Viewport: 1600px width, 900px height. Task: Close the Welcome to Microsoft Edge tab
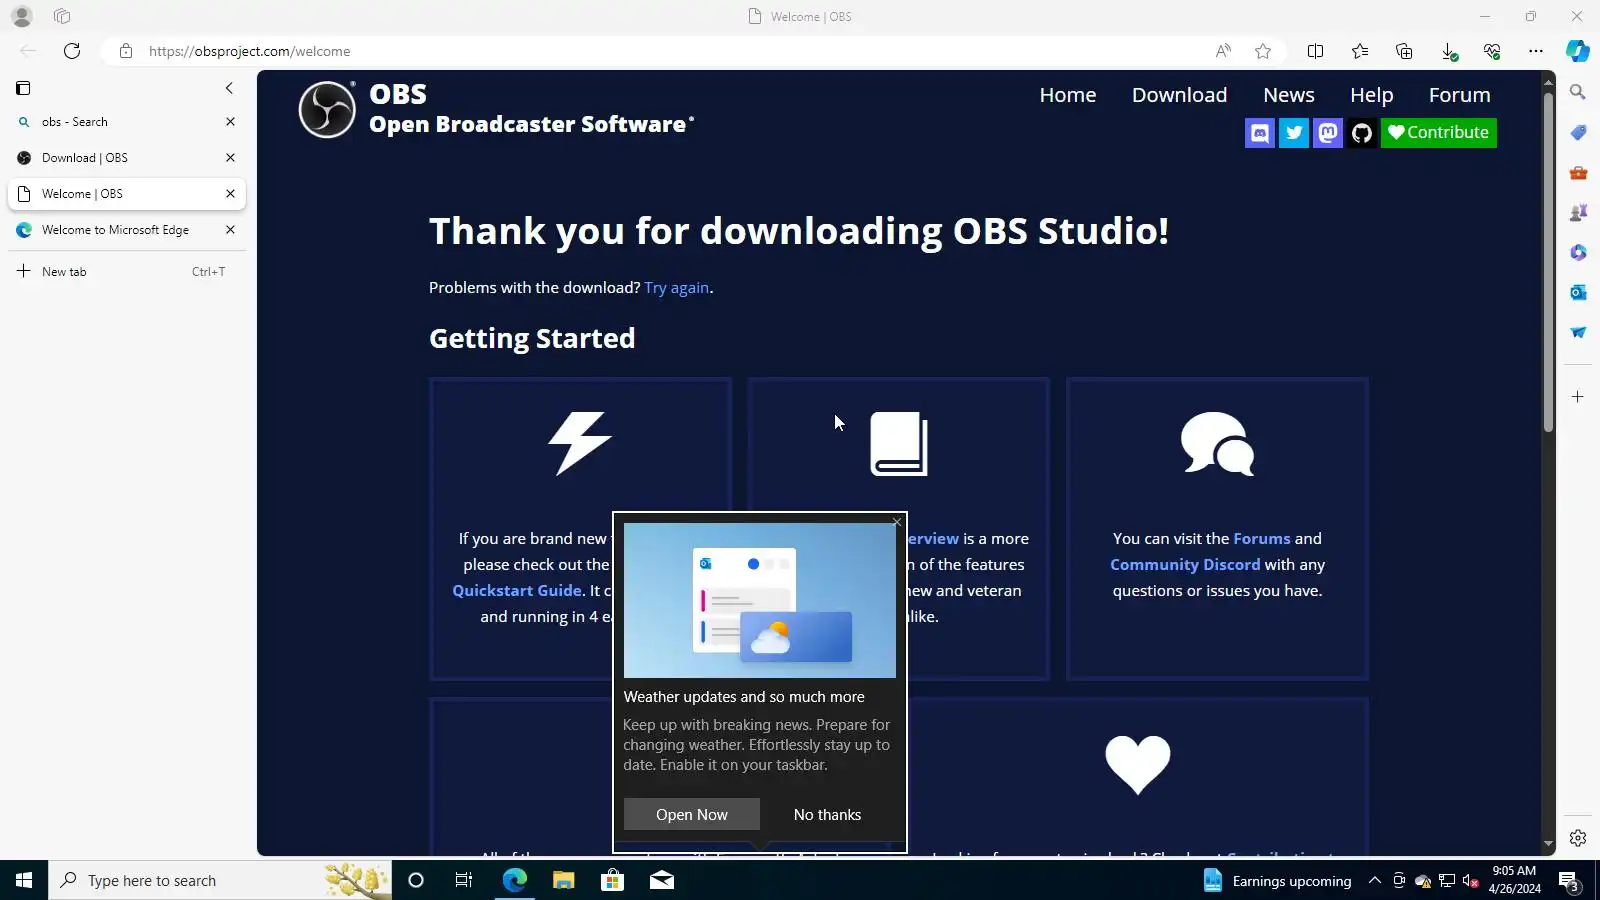tap(230, 230)
